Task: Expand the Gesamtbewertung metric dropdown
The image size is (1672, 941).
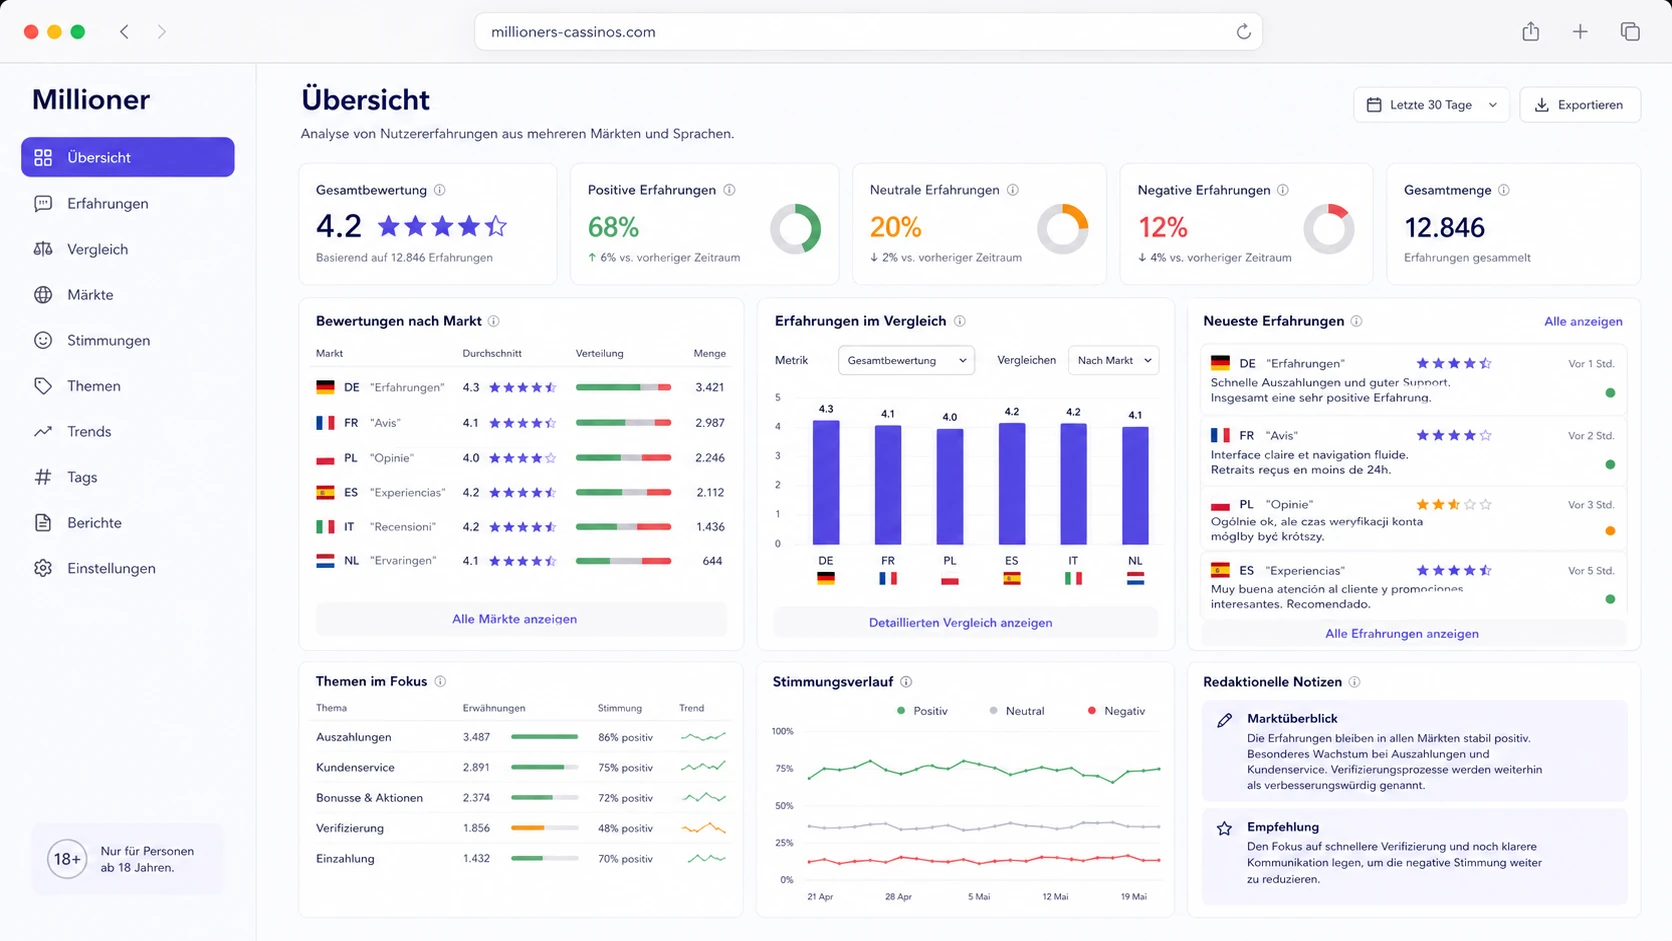Action: point(906,360)
